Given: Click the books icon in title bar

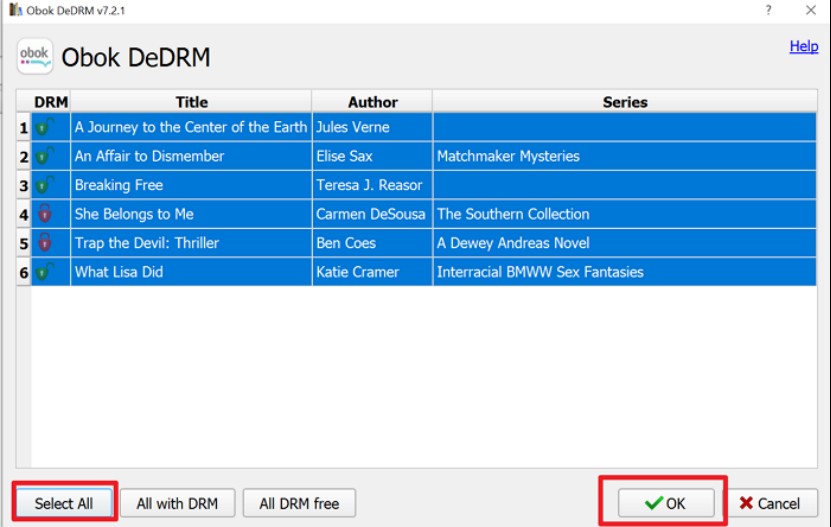Looking at the screenshot, I should (15, 10).
